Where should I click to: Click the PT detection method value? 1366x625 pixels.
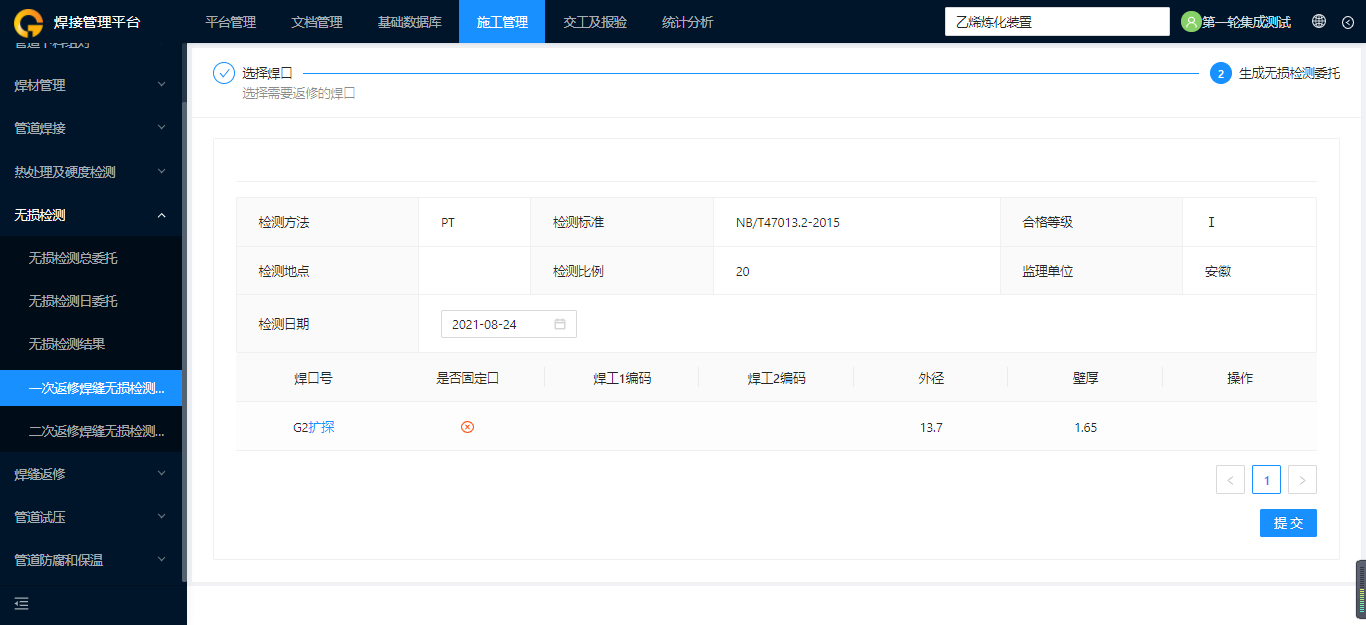point(448,222)
